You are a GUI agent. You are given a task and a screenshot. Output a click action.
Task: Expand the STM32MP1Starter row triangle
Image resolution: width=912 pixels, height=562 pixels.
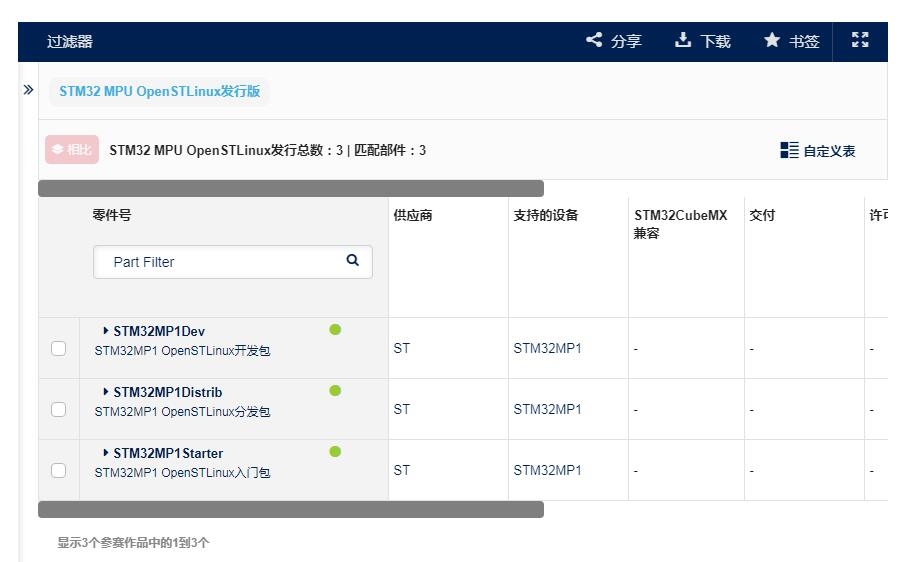pyautogui.click(x=106, y=453)
